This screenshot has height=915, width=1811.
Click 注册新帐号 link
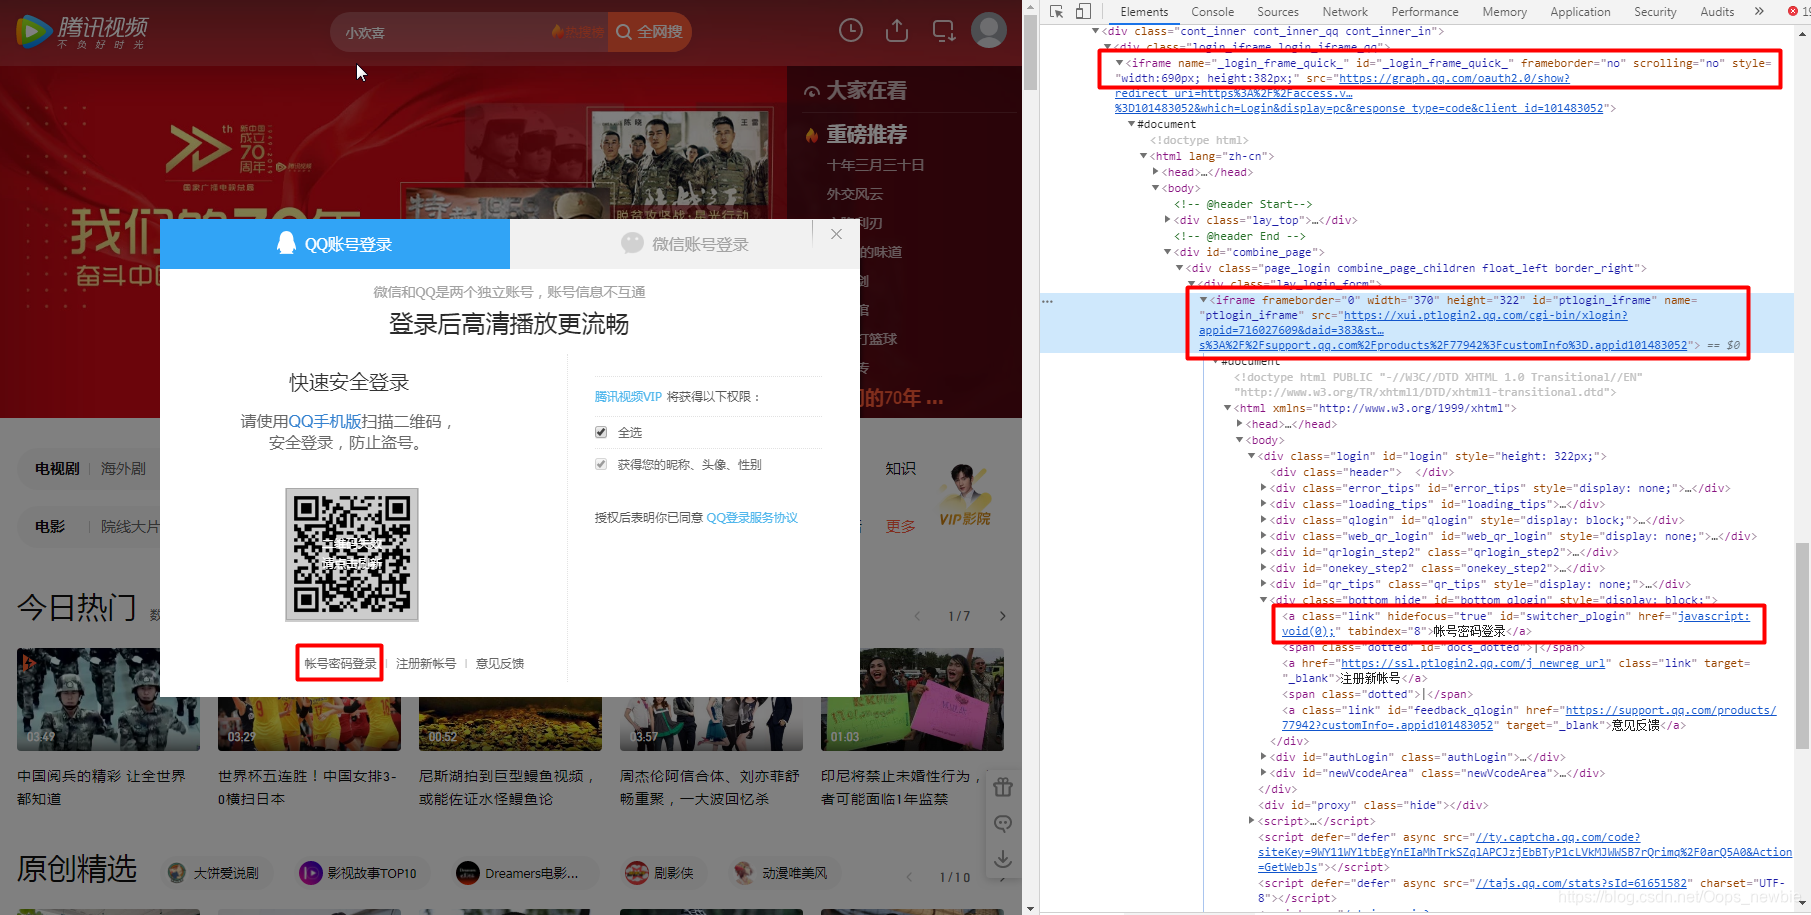tap(426, 663)
